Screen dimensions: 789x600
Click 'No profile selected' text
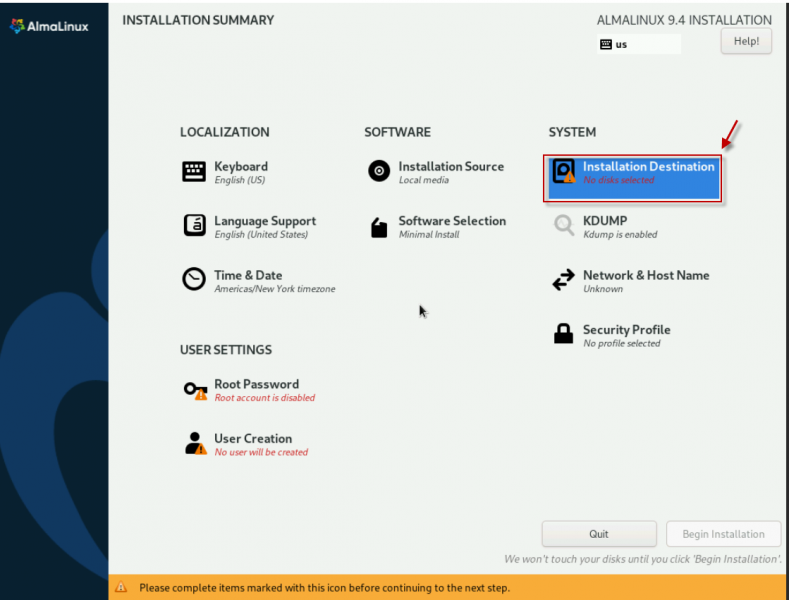point(621,343)
